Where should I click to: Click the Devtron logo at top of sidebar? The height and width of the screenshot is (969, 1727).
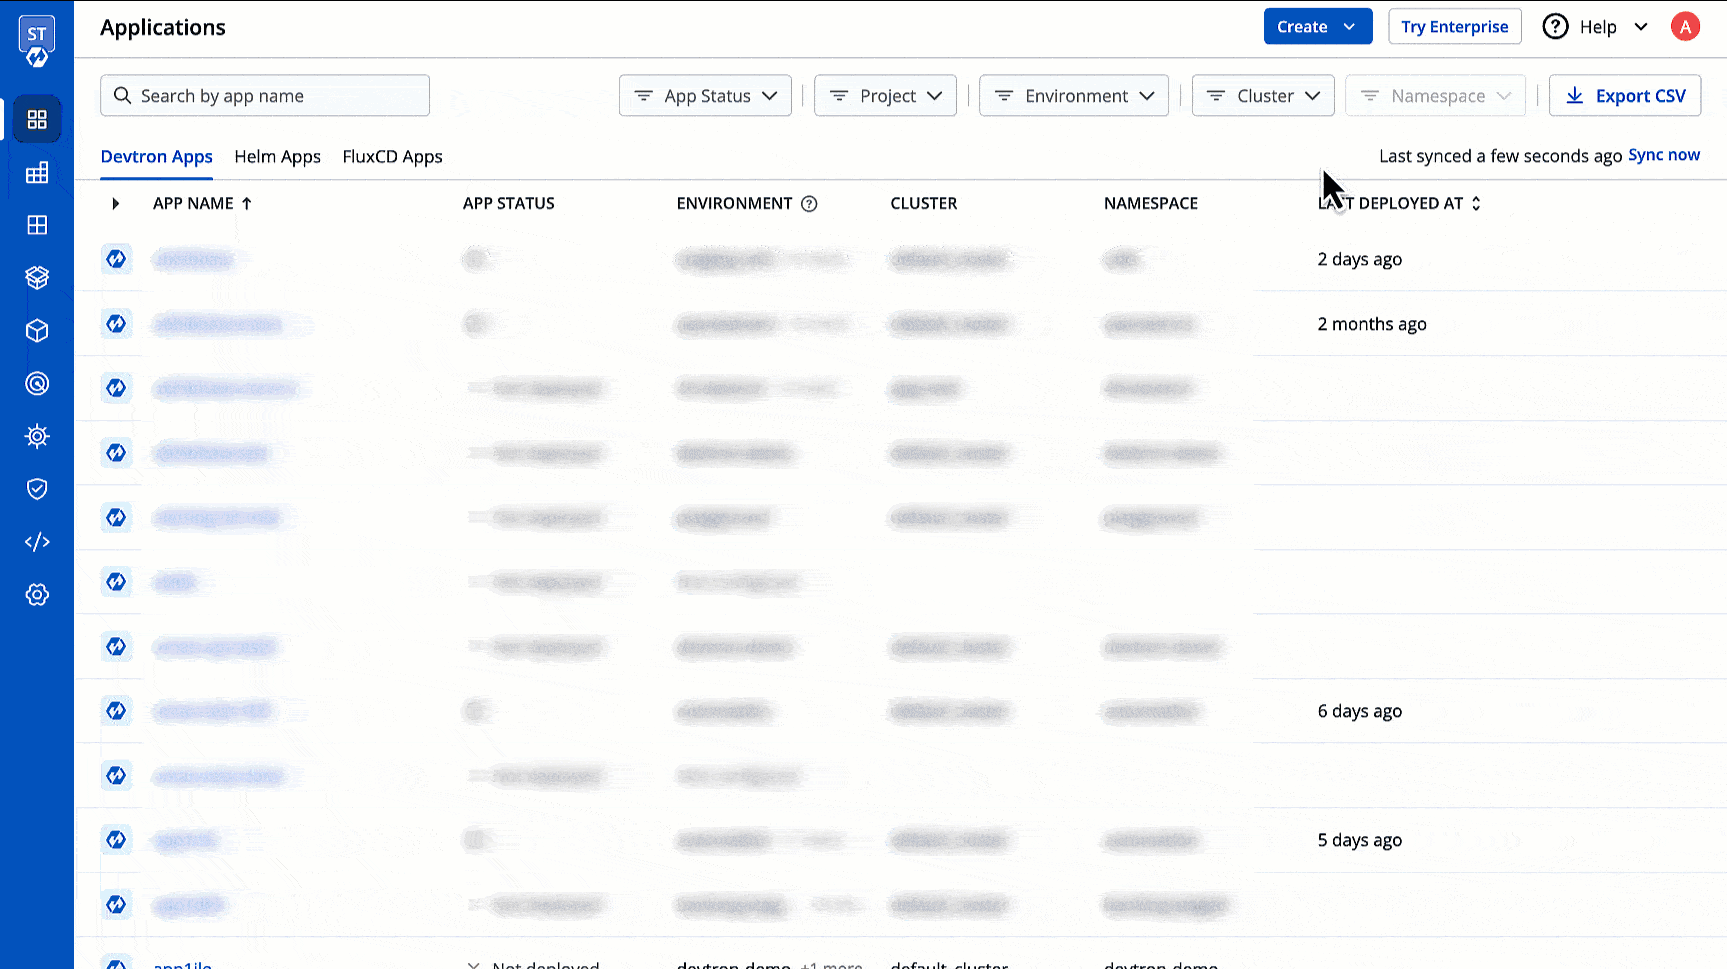[x=37, y=40]
